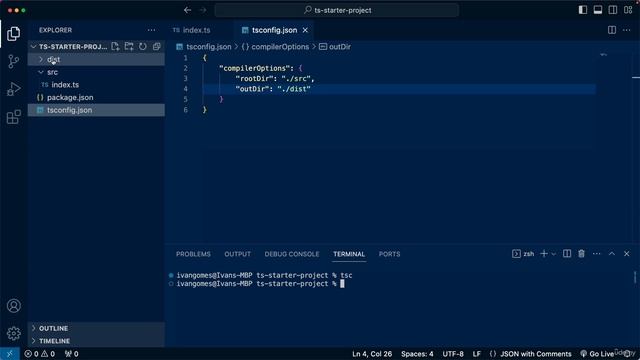Split the editor to the right
The height and width of the screenshot is (360, 640).
[x=612, y=30]
